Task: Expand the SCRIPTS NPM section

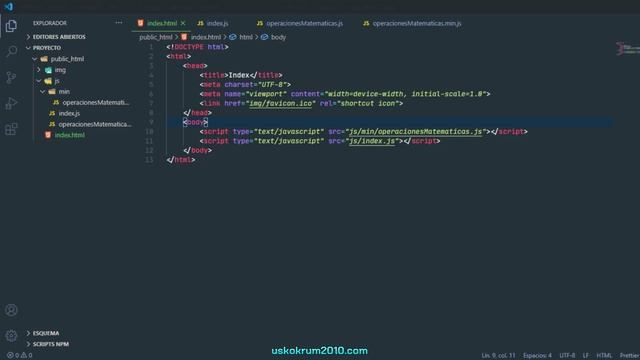Action: (51, 344)
